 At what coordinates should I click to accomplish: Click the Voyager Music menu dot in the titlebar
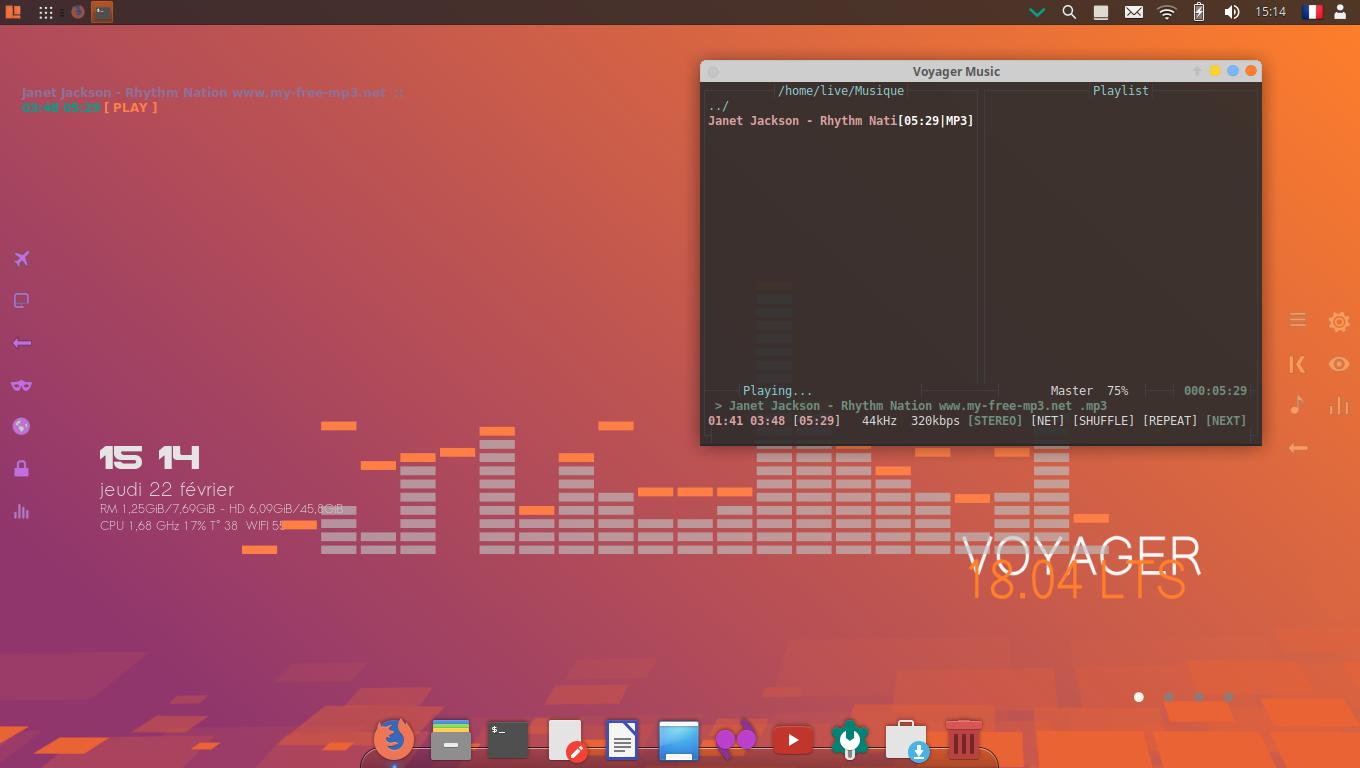(713, 71)
